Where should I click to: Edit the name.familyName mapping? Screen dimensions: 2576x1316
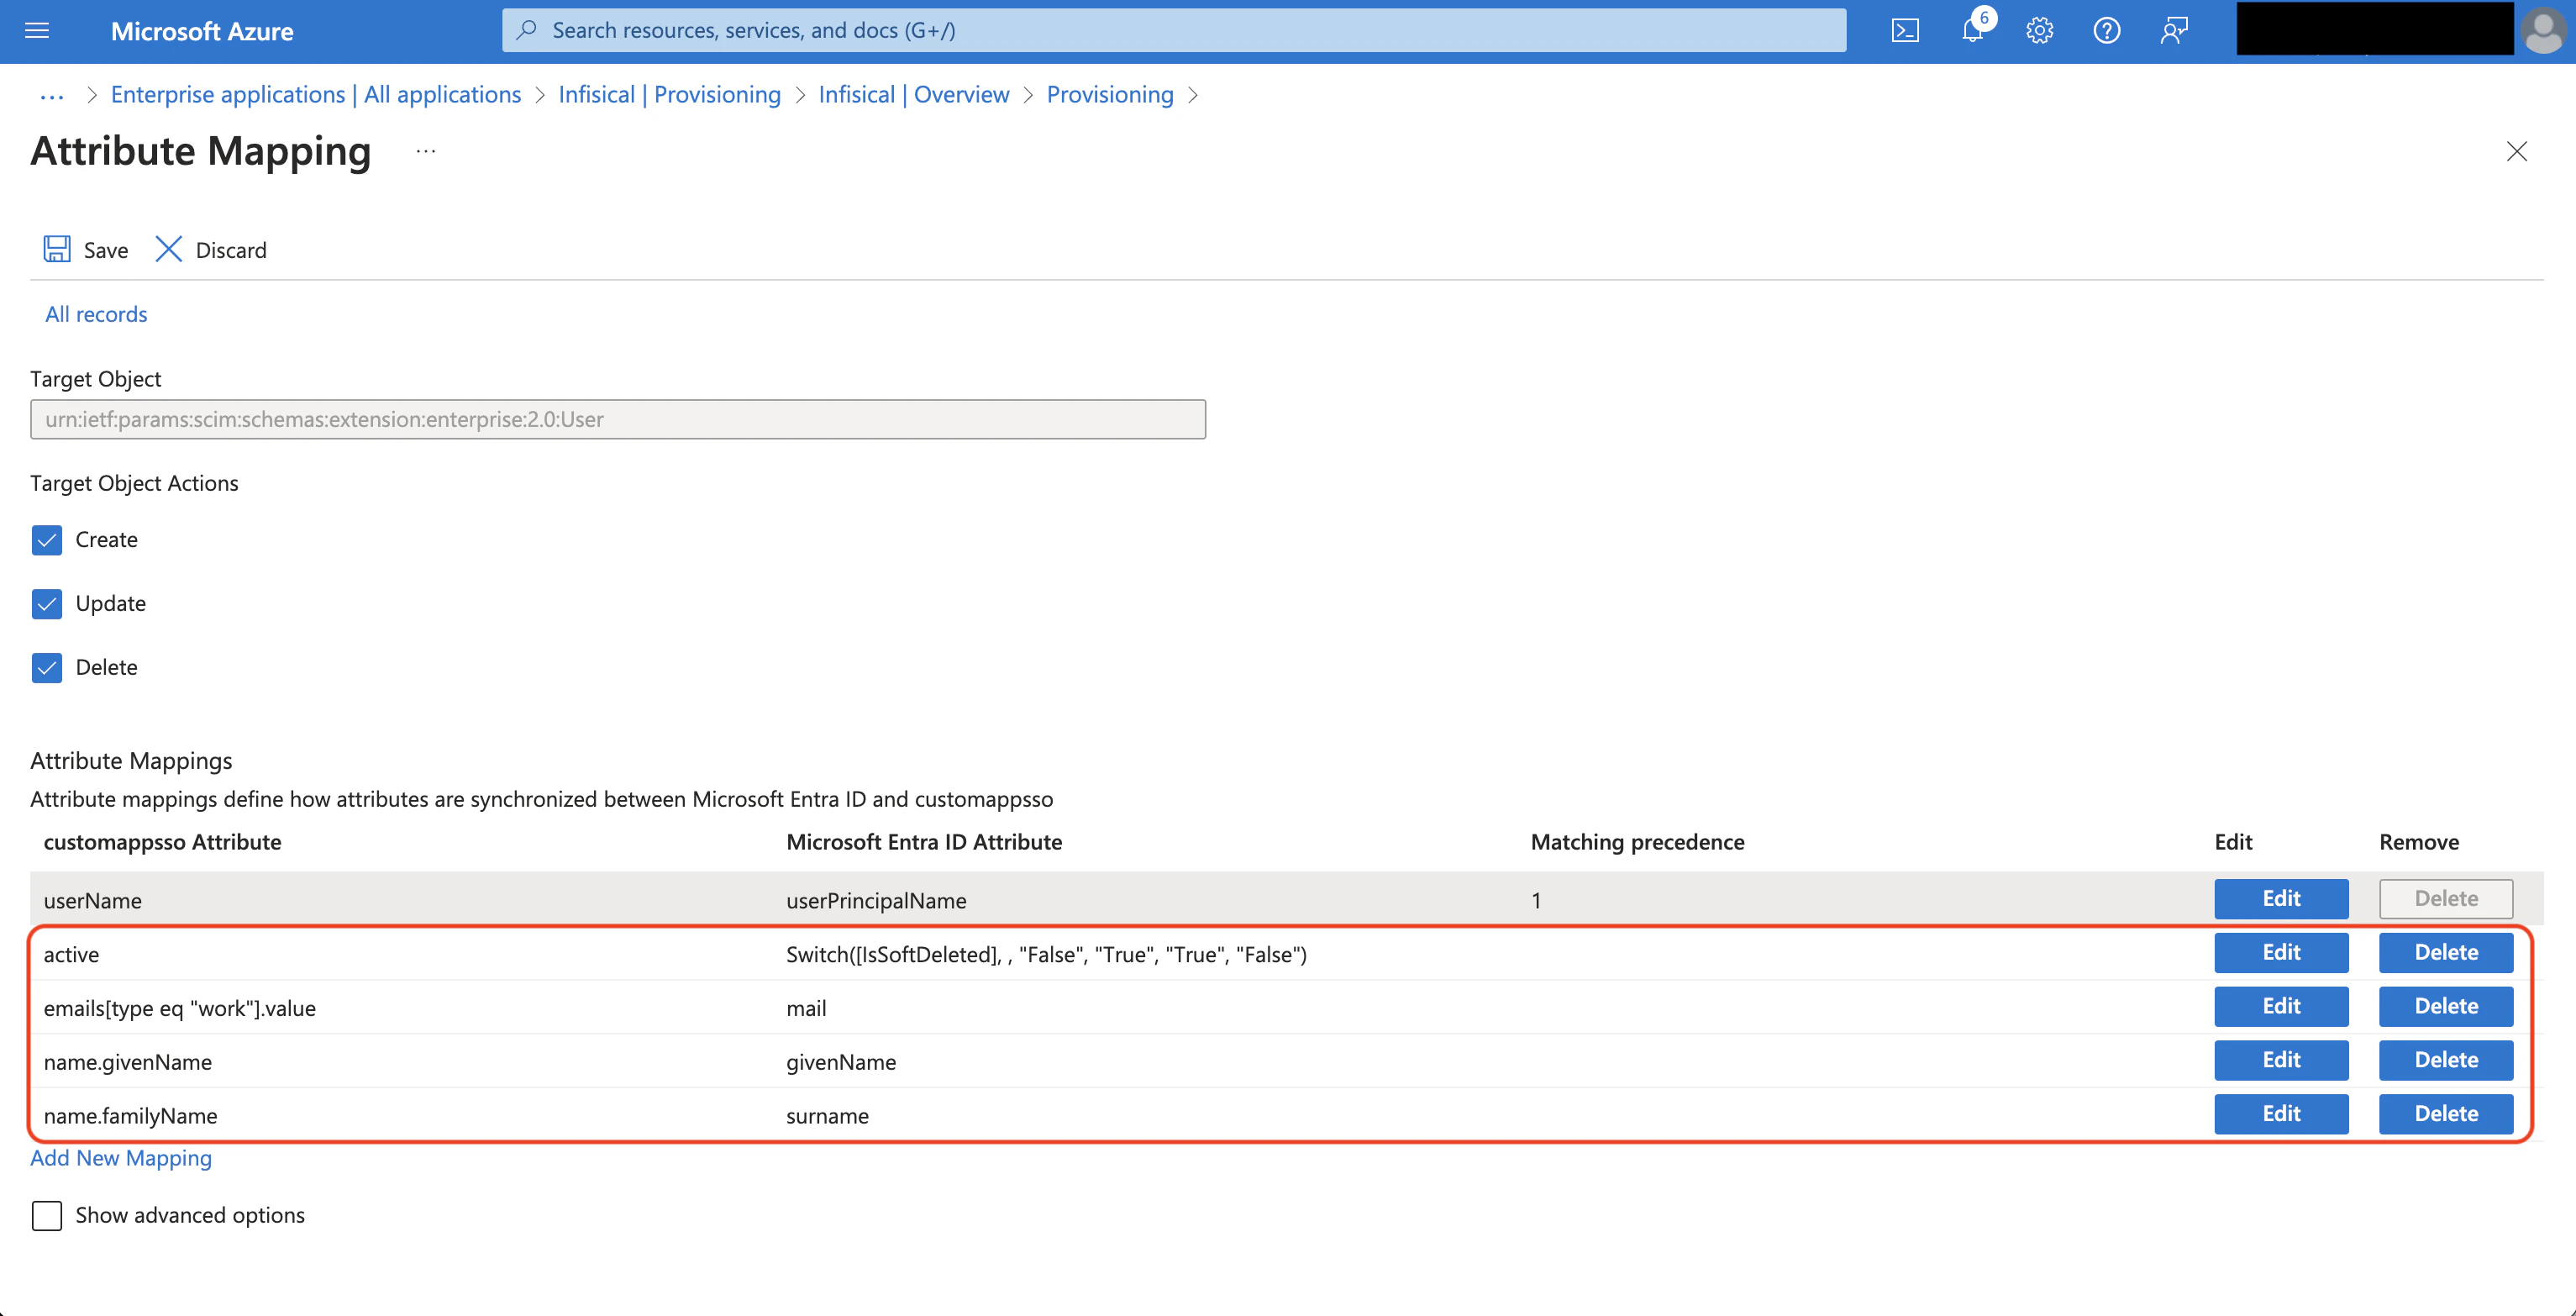pos(2281,1114)
